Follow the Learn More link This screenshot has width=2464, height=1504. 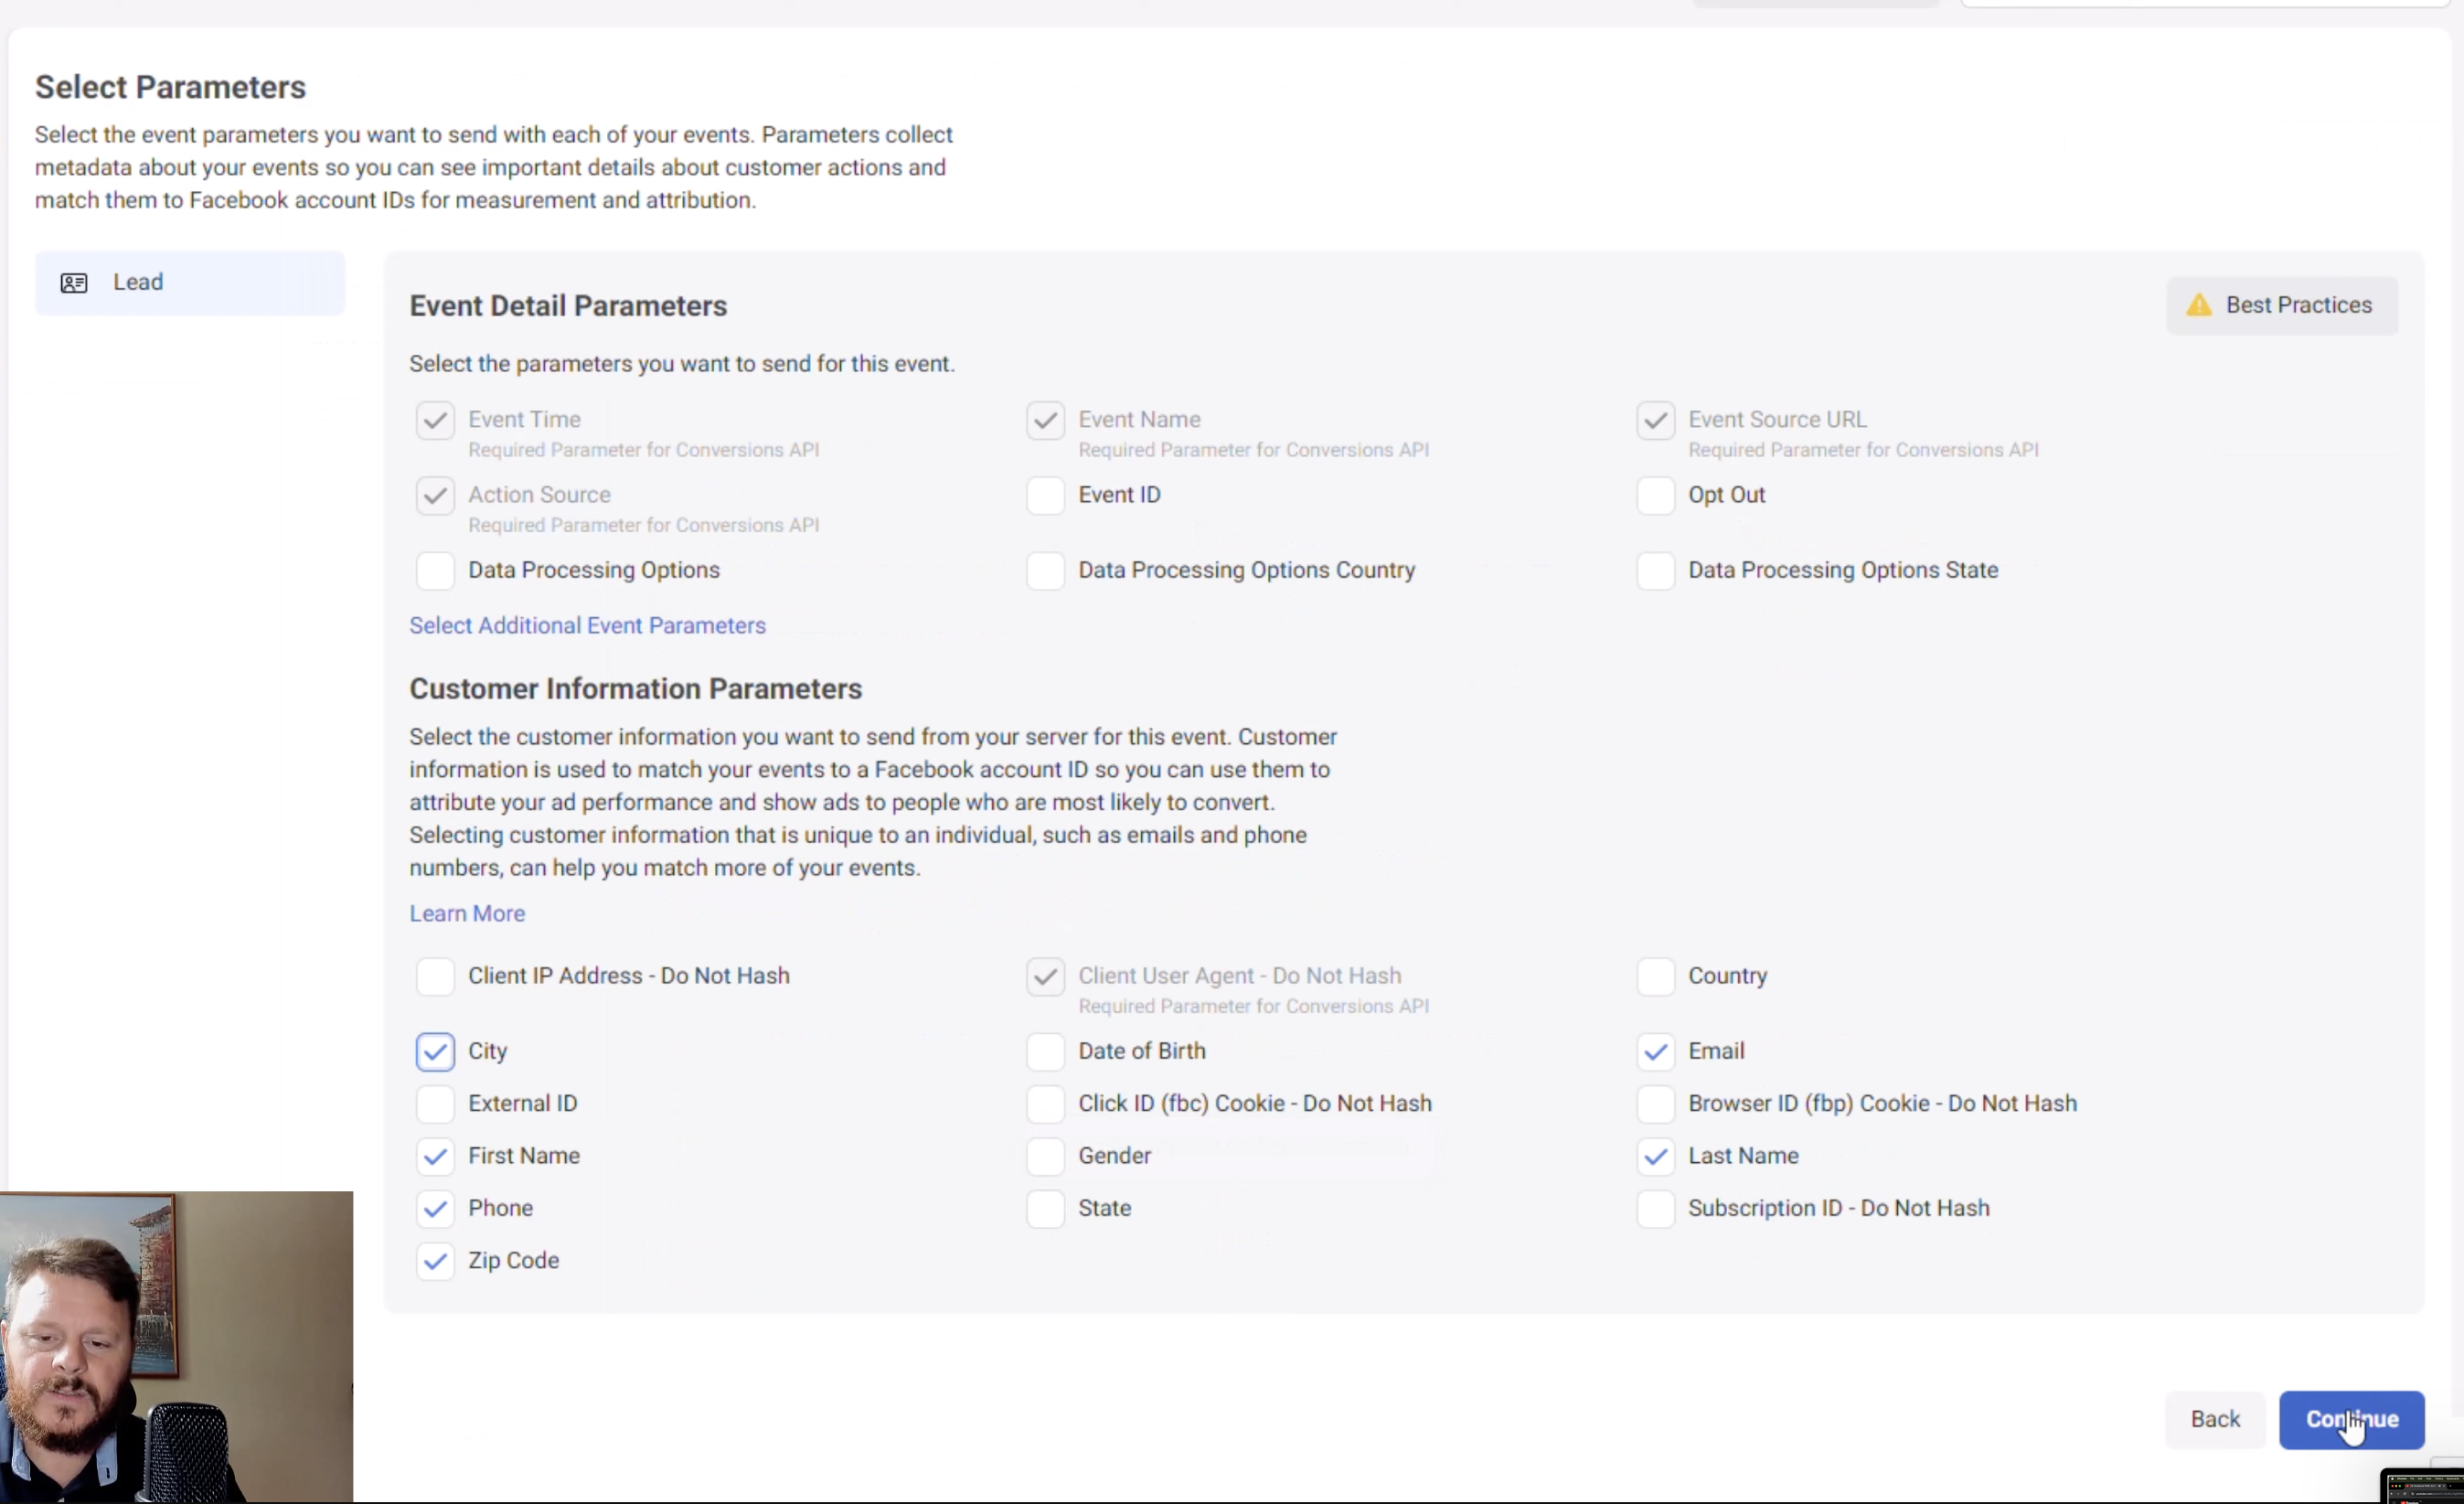467,913
